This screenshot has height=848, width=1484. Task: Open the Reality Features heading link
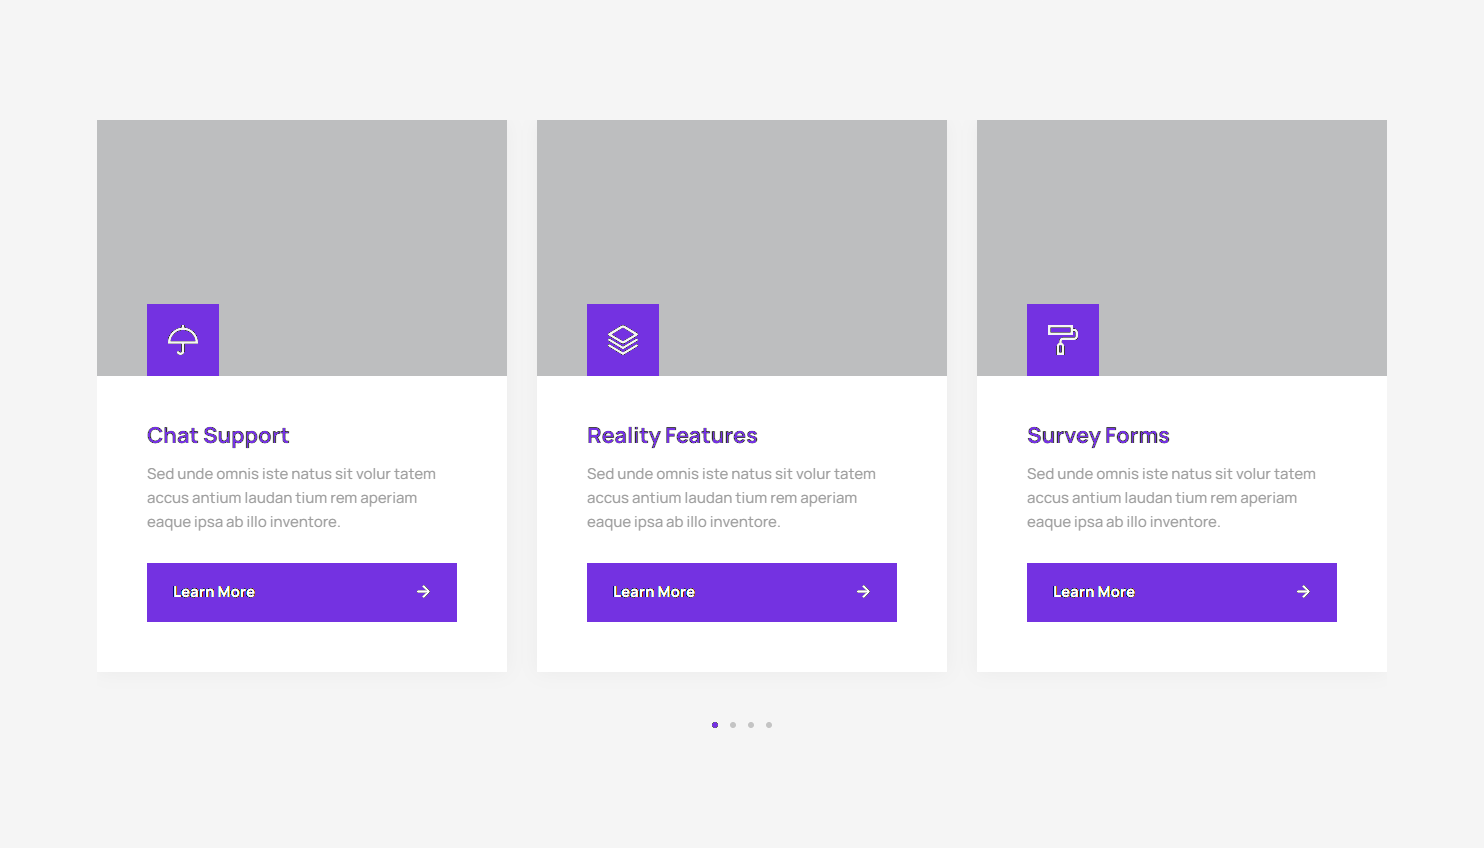point(672,436)
